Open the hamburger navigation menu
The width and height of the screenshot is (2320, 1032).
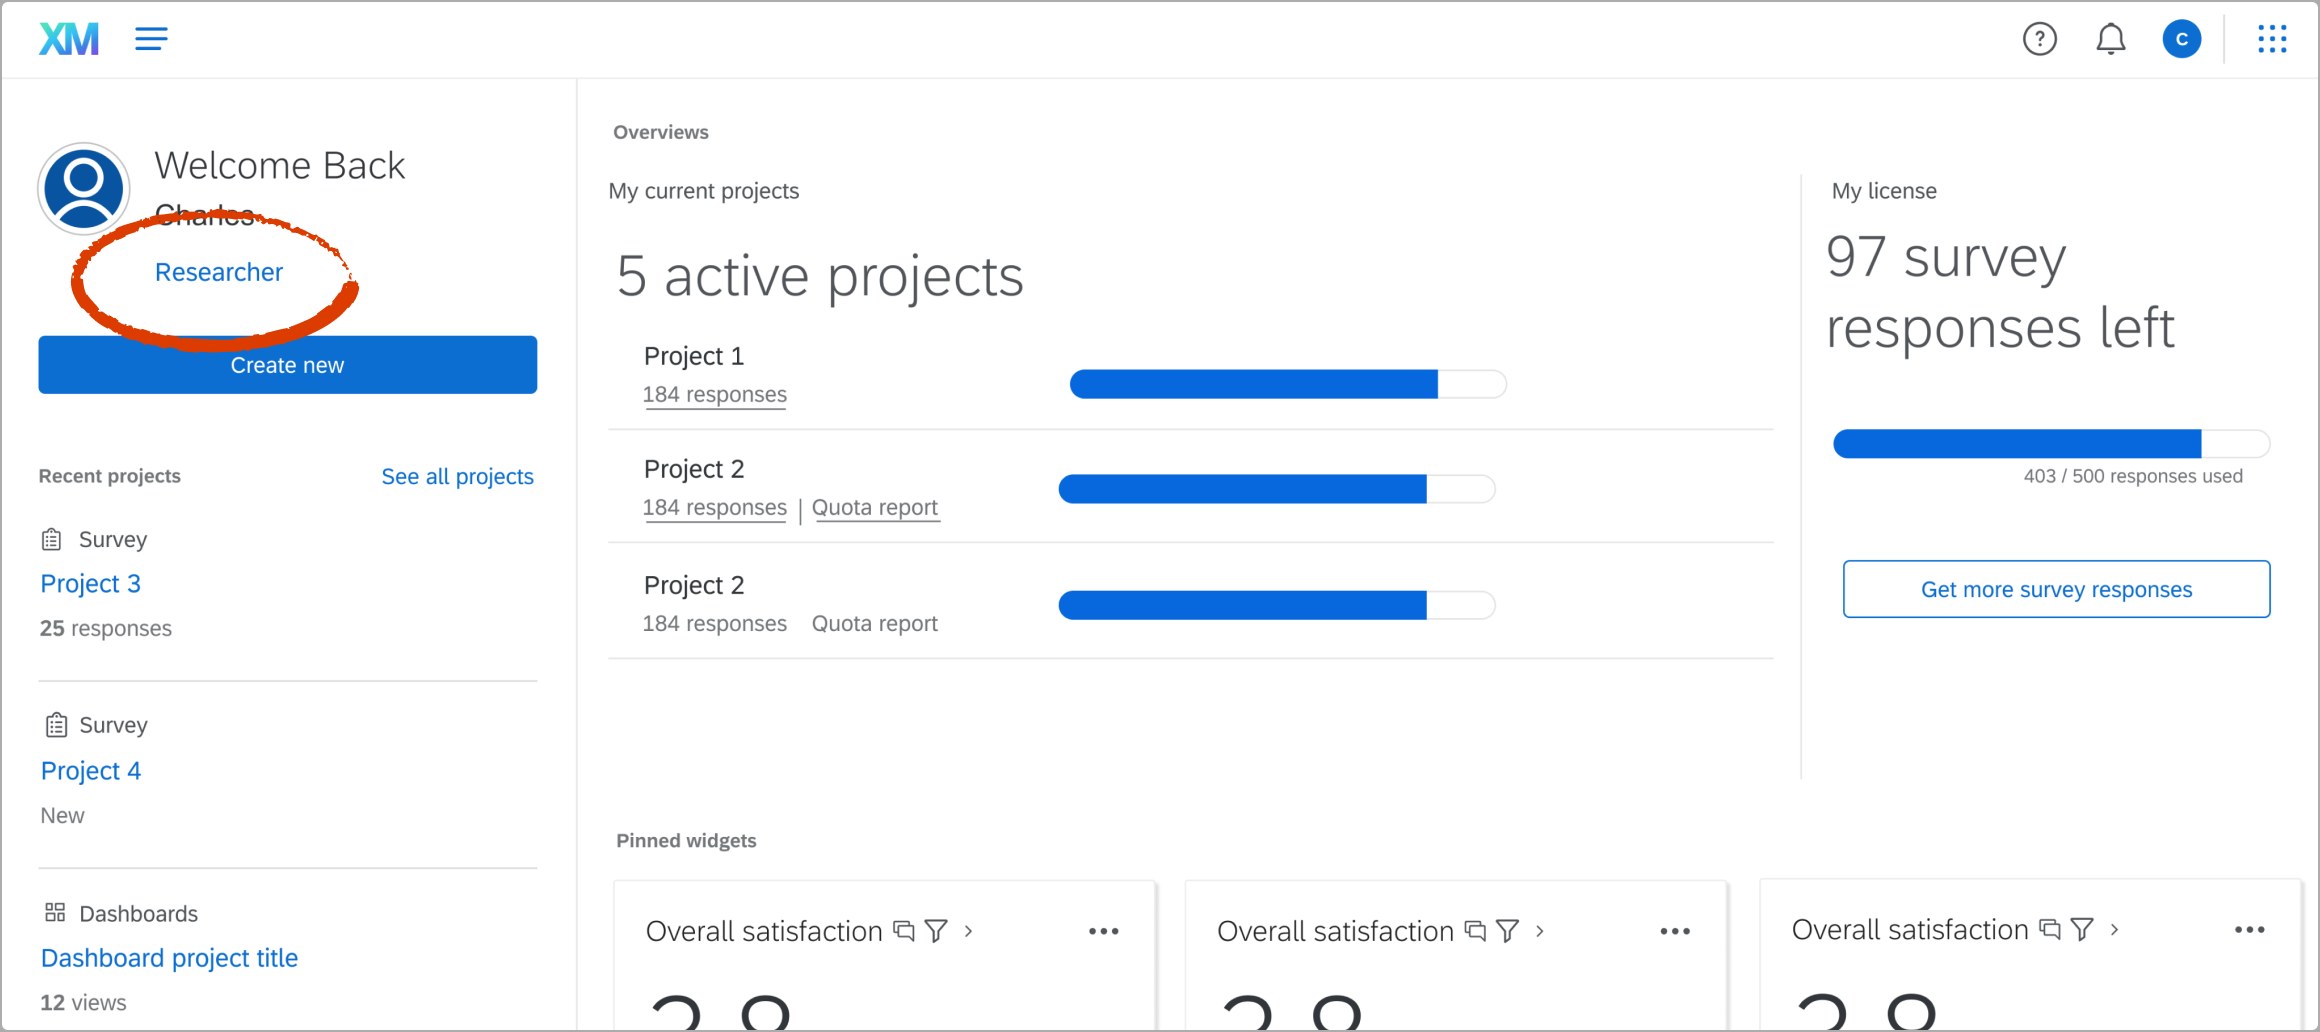(x=151, y=39)
